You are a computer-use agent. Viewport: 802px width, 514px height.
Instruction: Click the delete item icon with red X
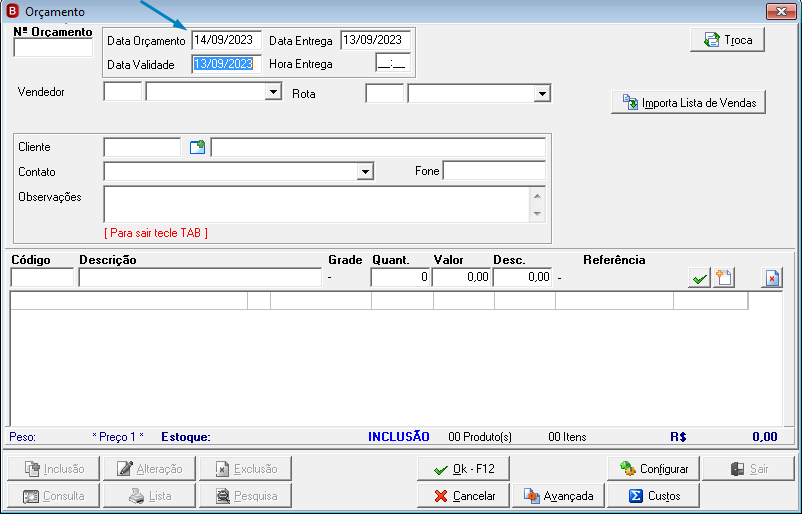(771, 278)
